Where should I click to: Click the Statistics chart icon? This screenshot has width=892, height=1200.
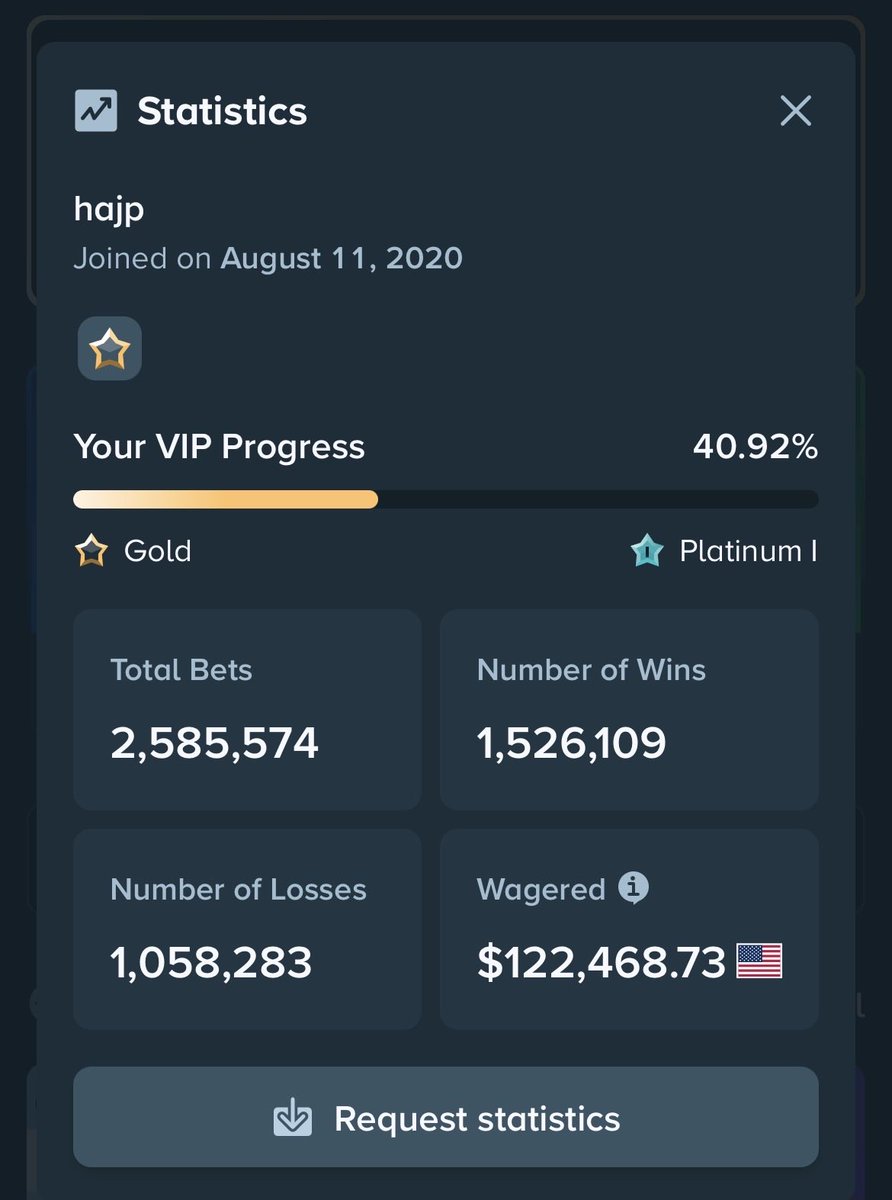[96, 111]
